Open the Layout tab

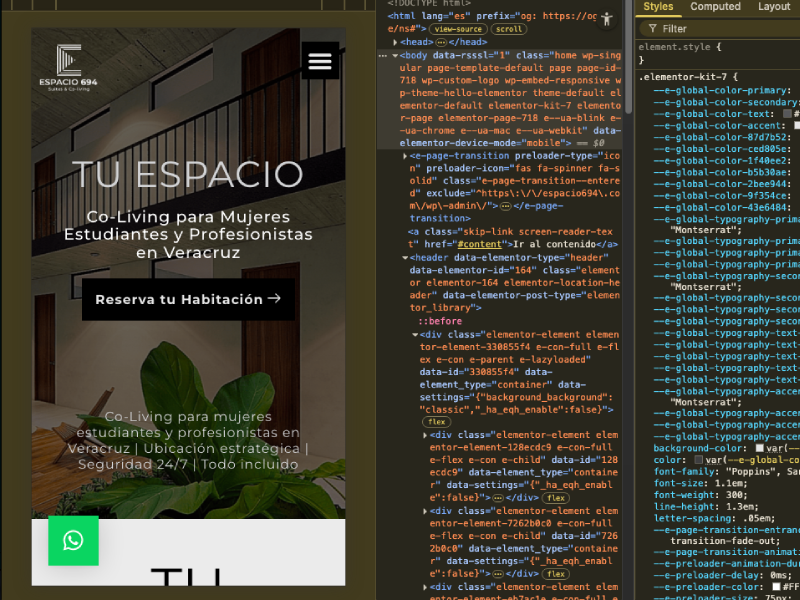point(773,7)
